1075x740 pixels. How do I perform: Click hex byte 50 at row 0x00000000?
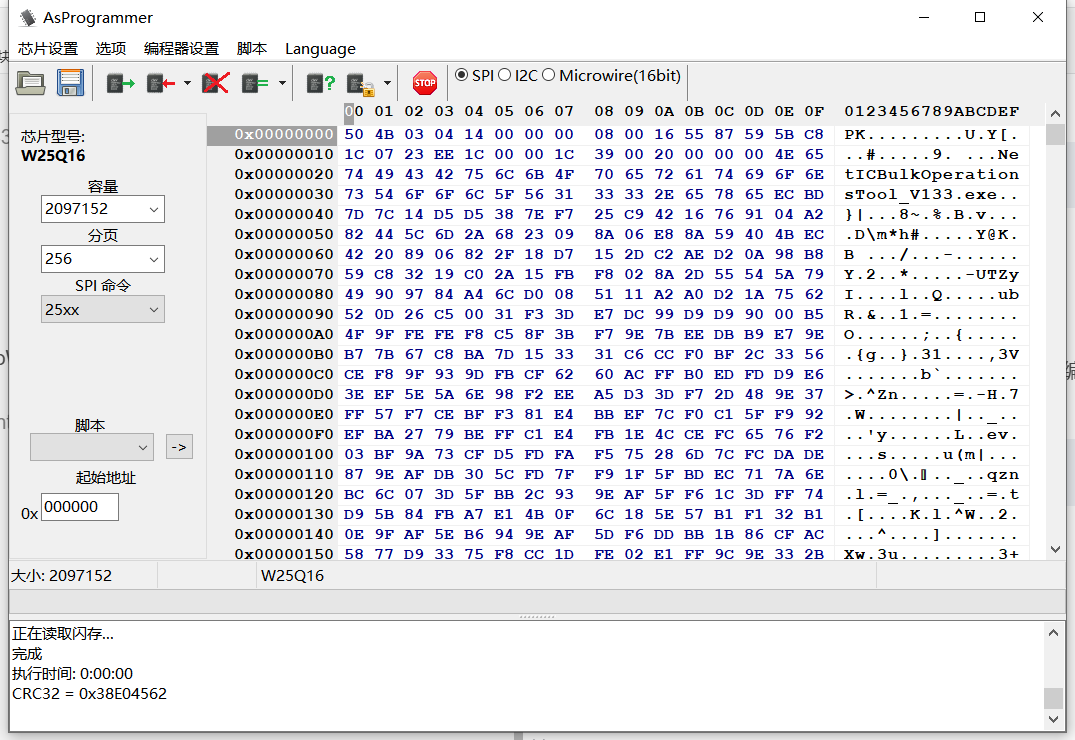(354, 134)
